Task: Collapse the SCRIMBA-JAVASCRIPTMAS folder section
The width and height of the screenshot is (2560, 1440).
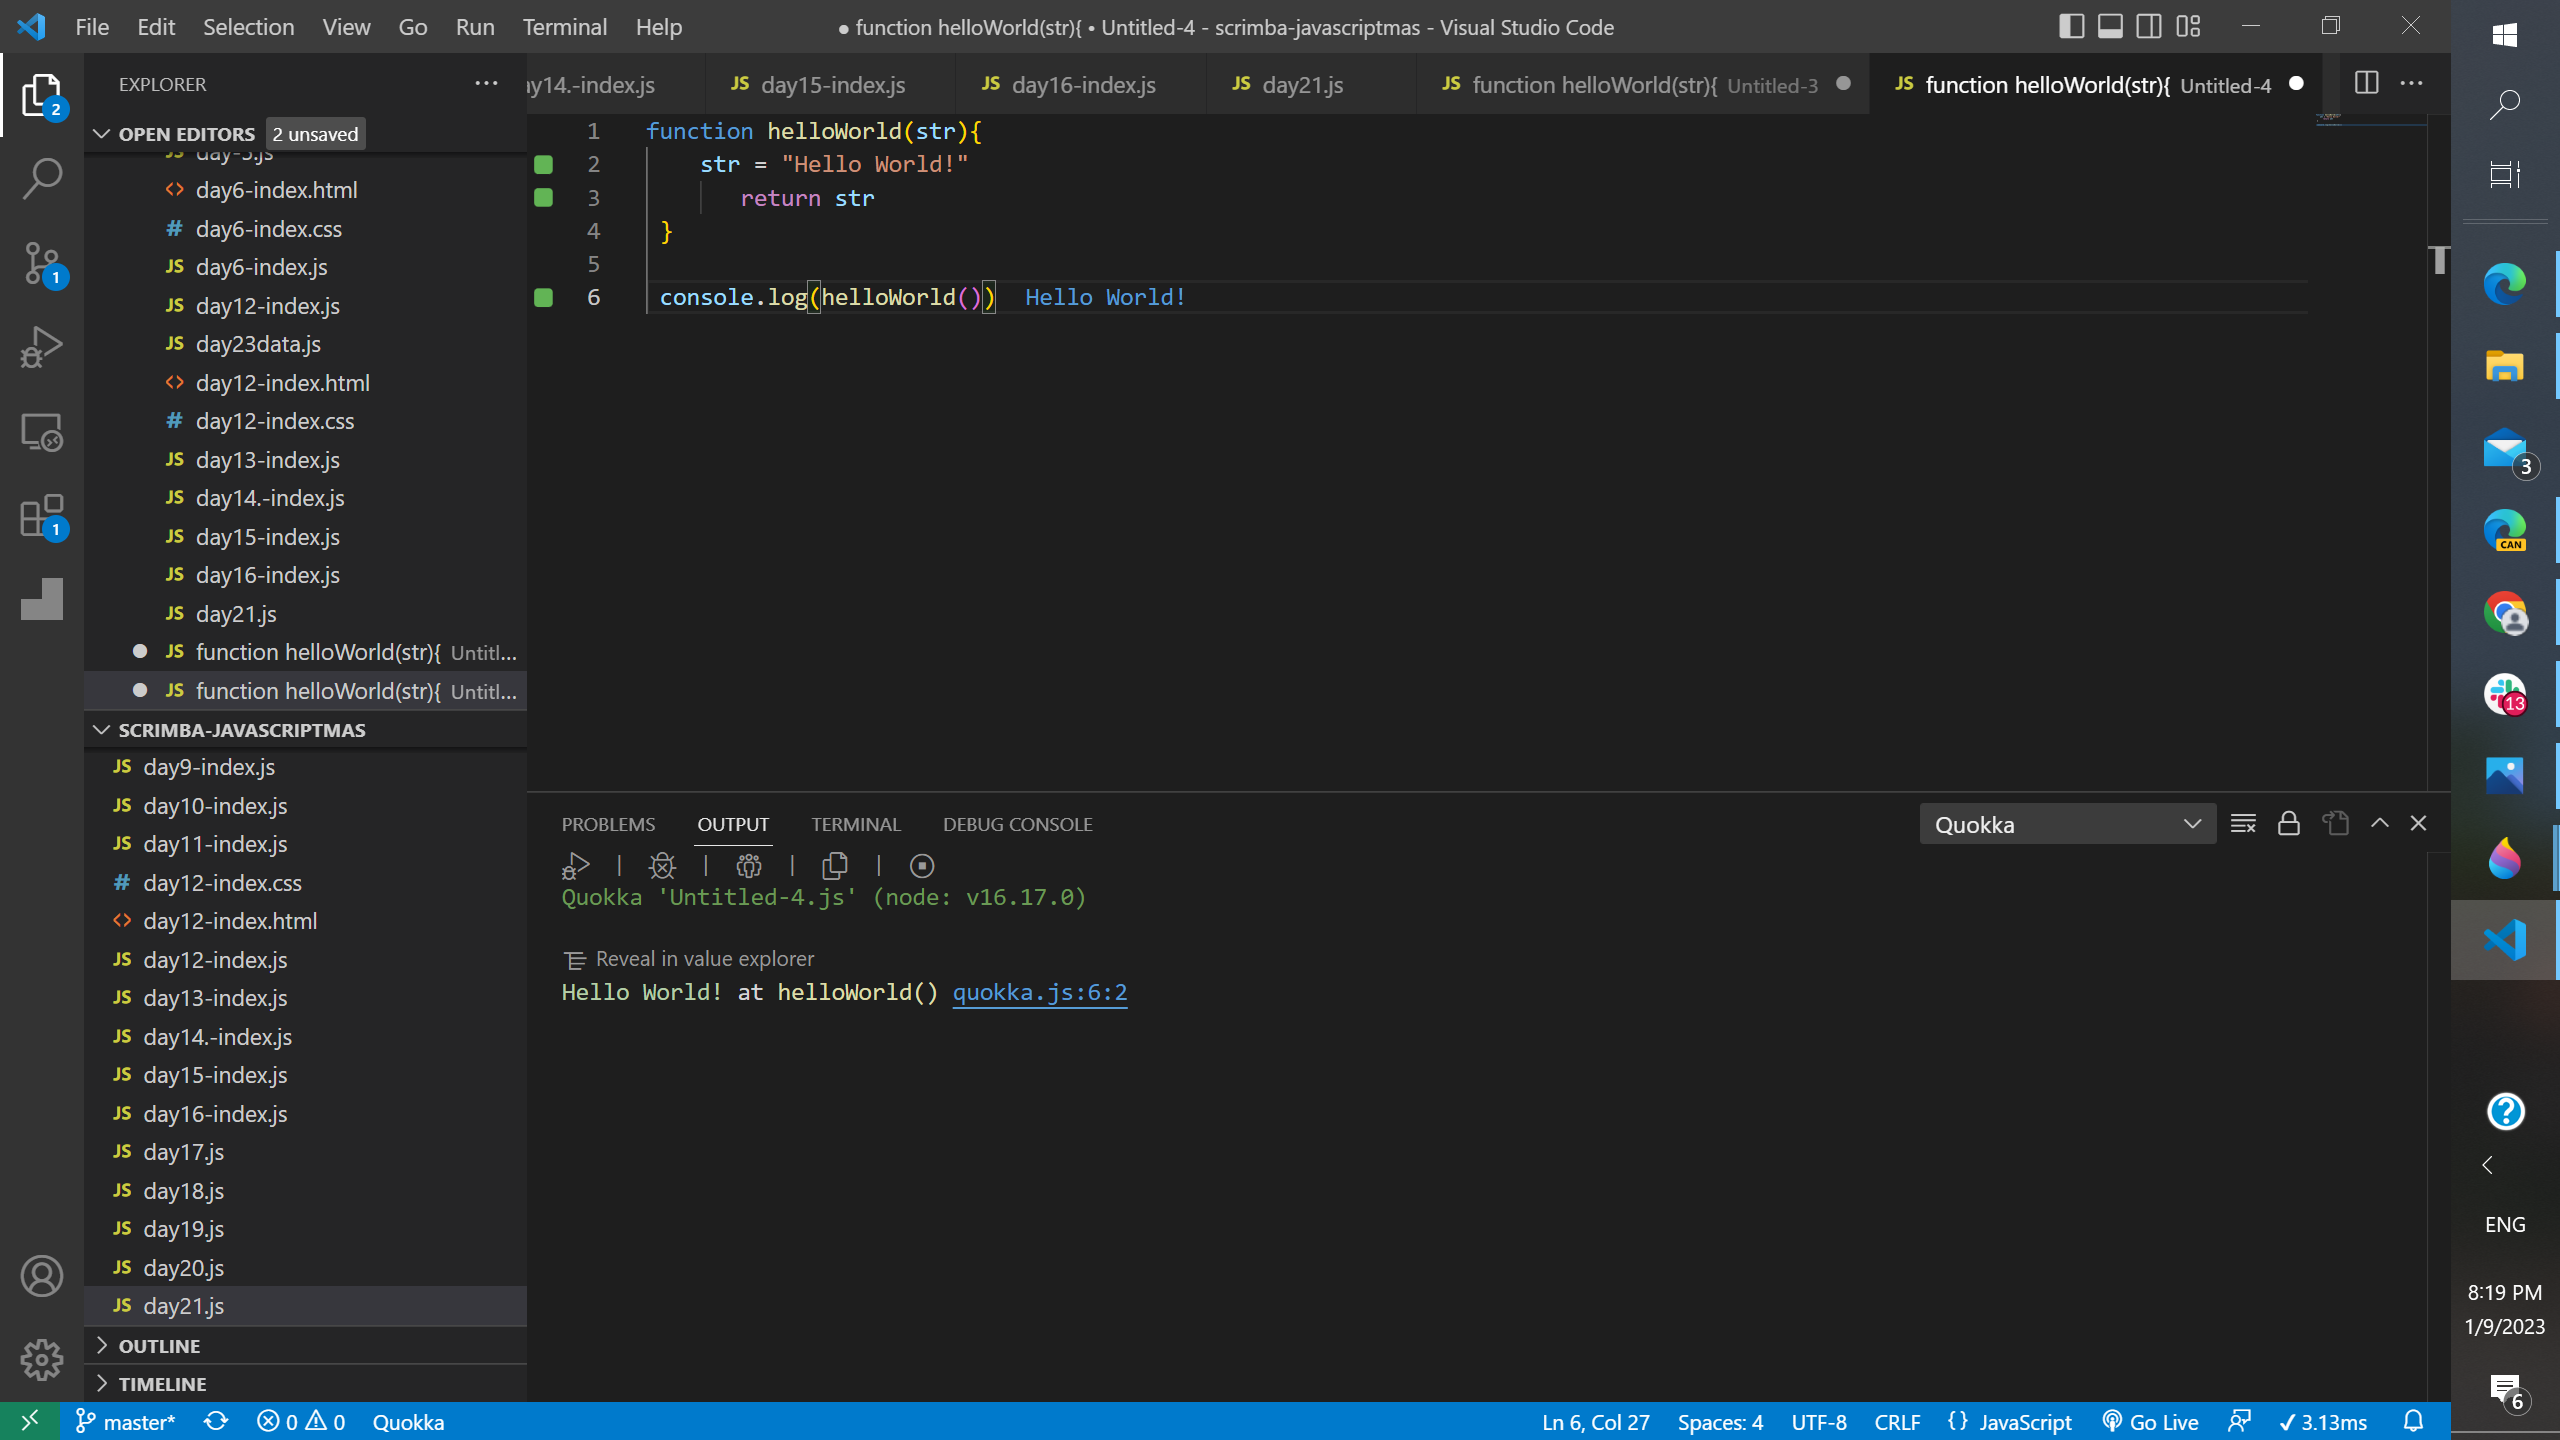Action: [241, 730]
